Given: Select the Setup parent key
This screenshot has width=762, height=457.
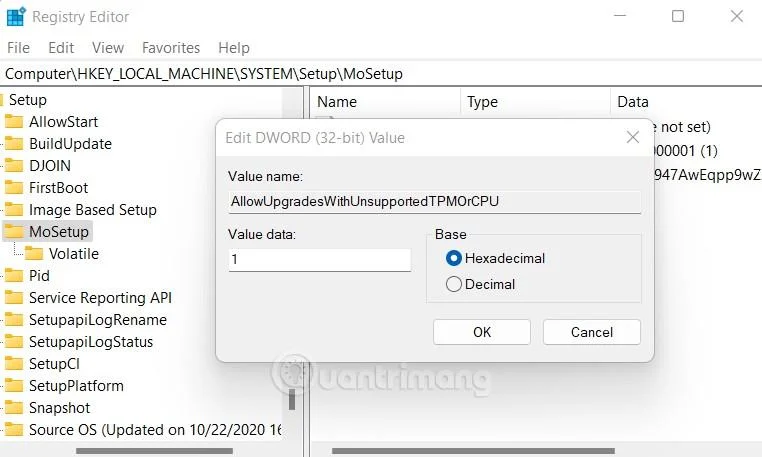Looking at the screenshot, I should 28,100.
